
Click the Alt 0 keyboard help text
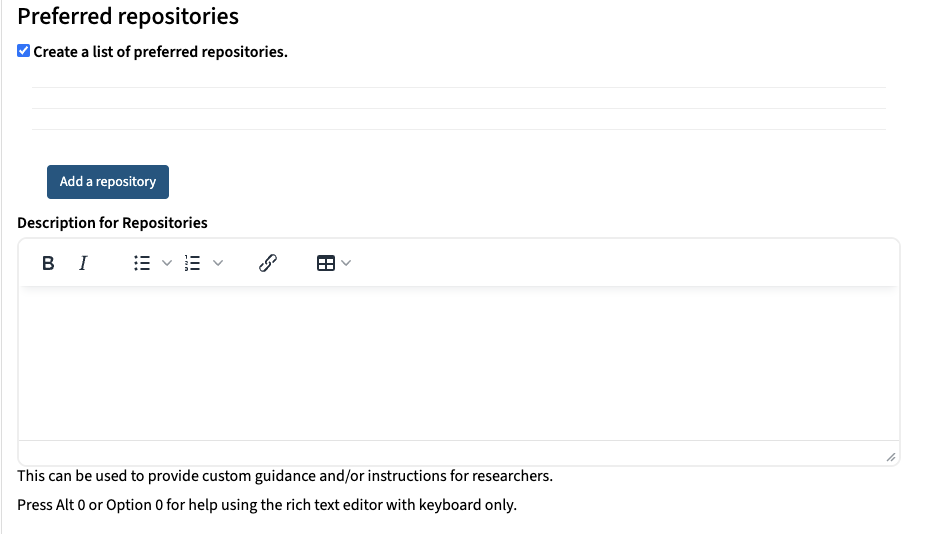267,505
